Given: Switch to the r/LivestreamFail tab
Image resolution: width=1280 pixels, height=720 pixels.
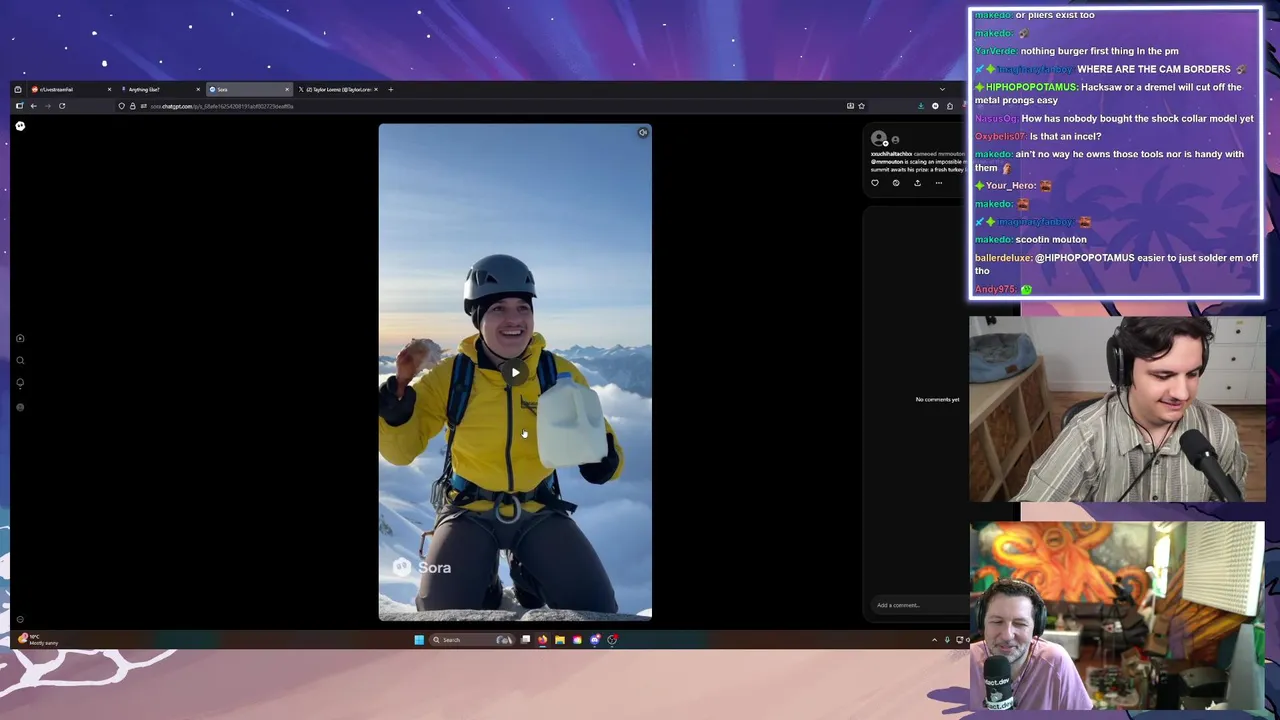Looking at the screenshot, I should click(x=70, y=89).
